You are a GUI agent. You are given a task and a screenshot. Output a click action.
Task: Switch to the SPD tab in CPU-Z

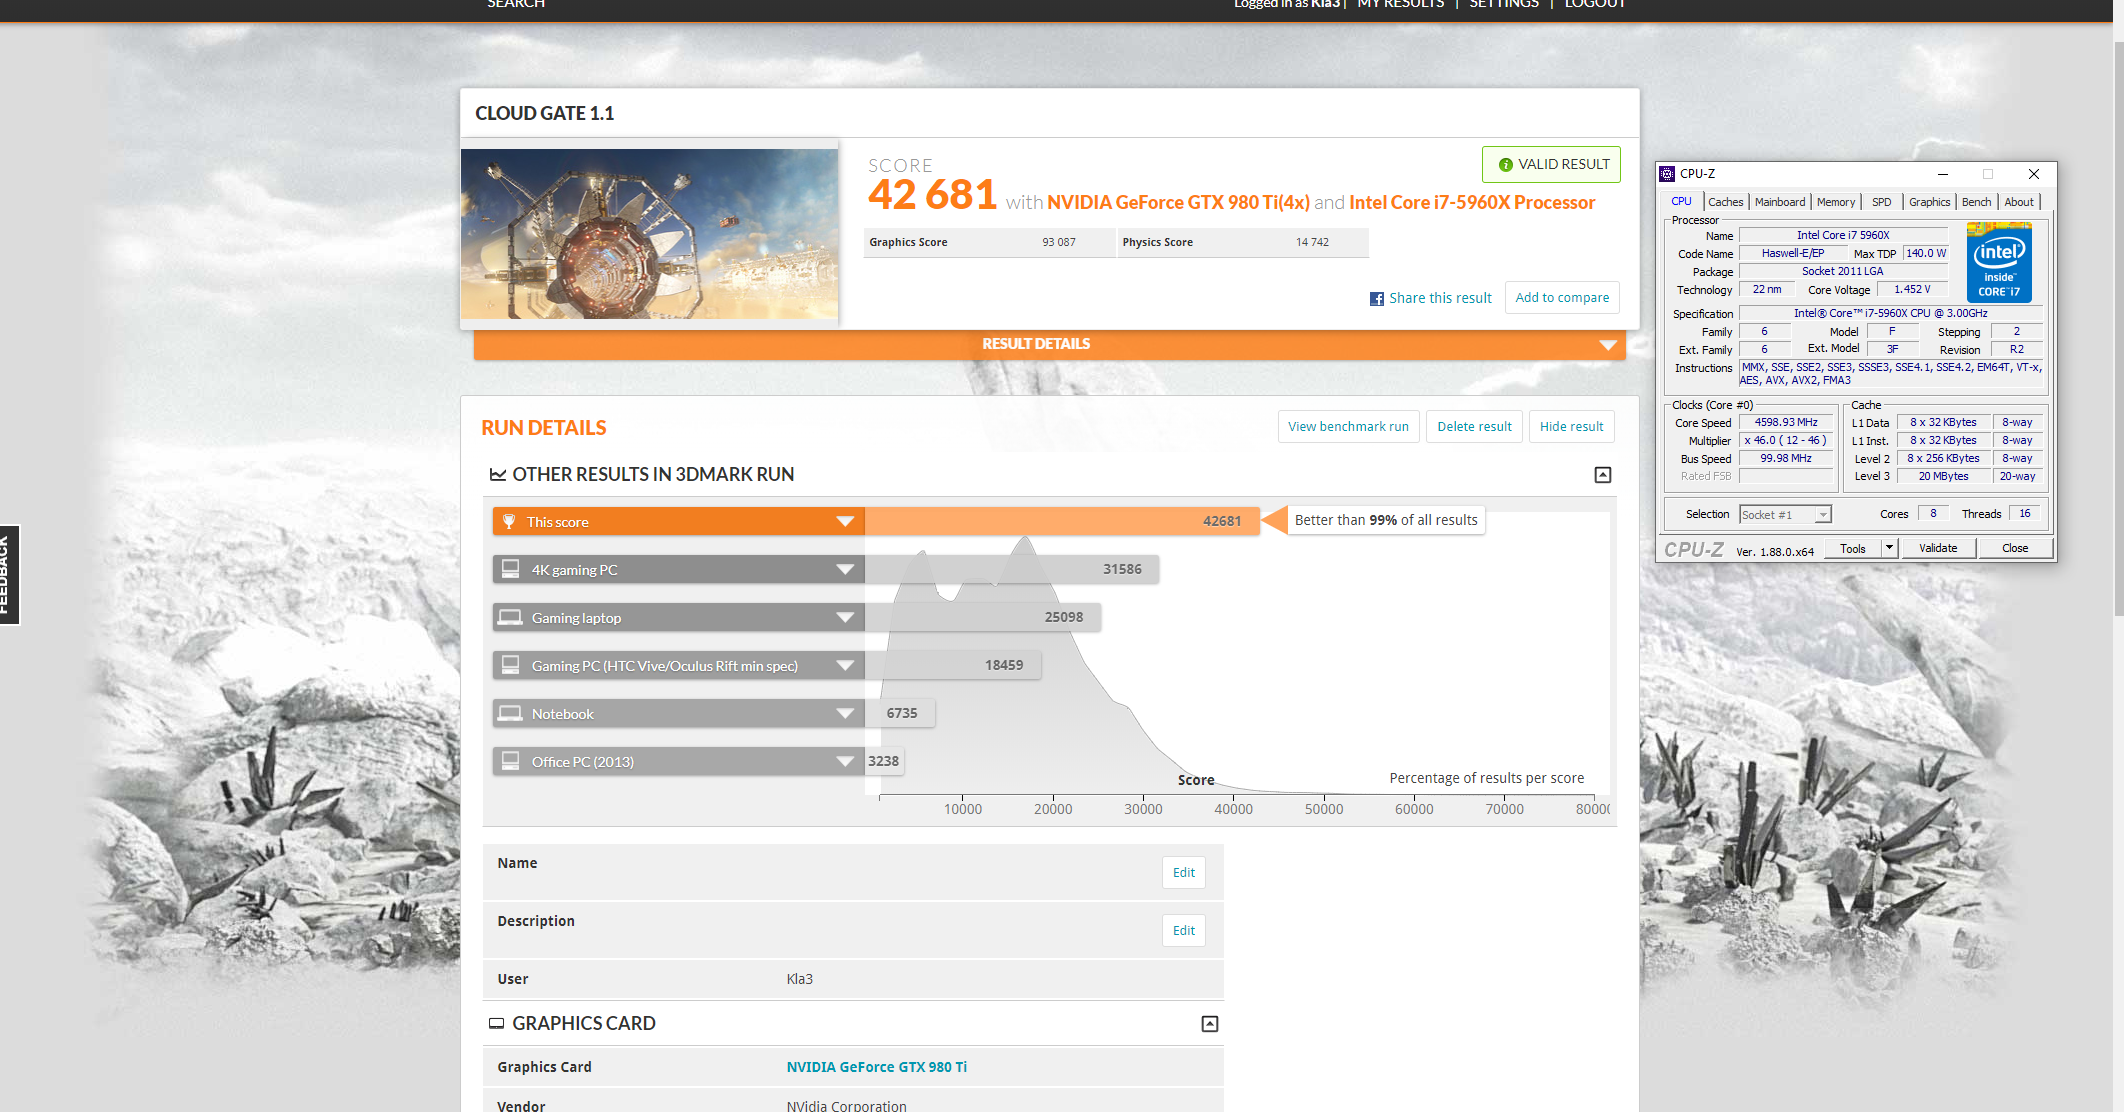[1881, 202]
